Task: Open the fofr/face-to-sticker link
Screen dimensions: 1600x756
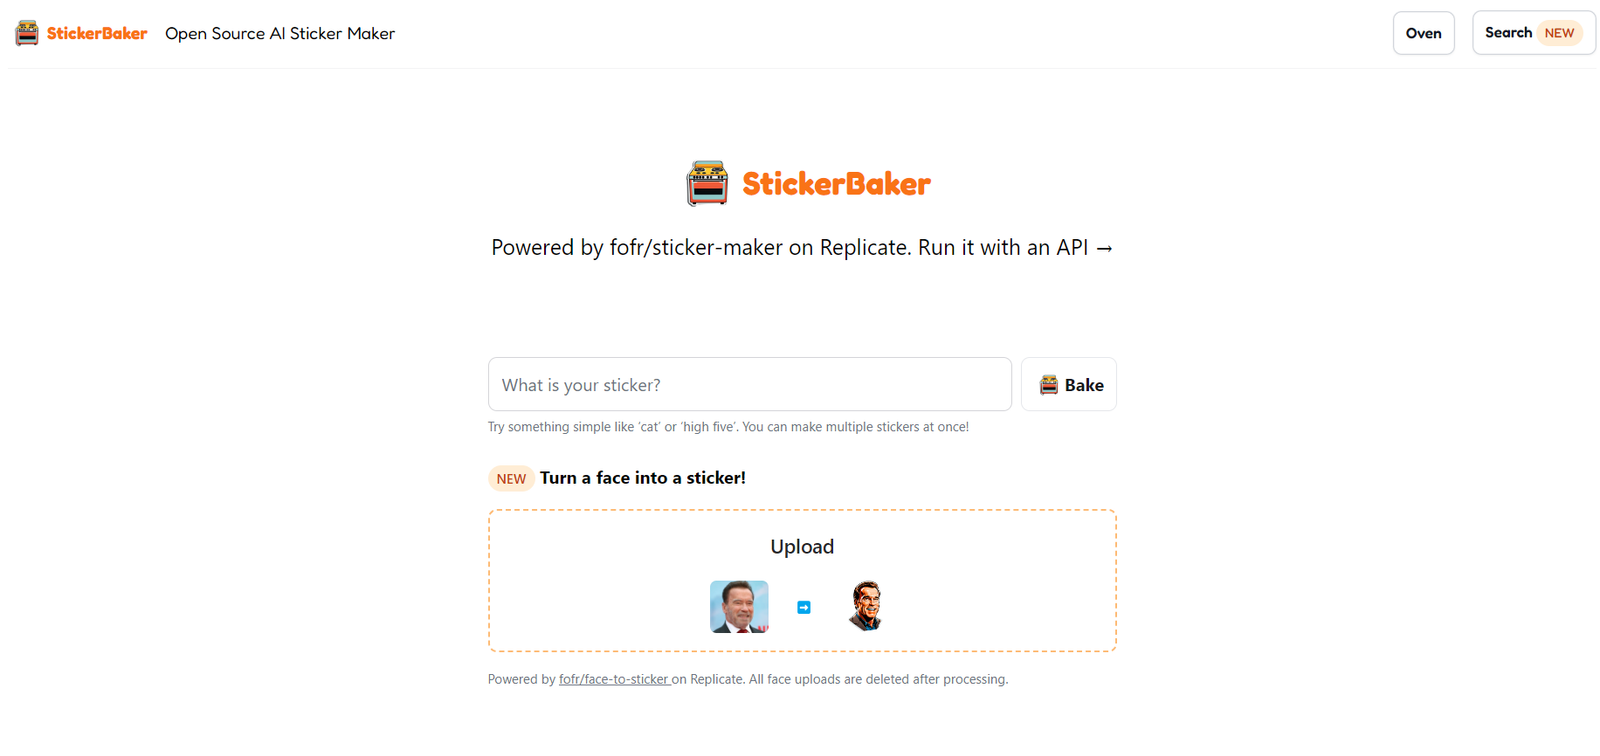Action: (x=614, y=679)
